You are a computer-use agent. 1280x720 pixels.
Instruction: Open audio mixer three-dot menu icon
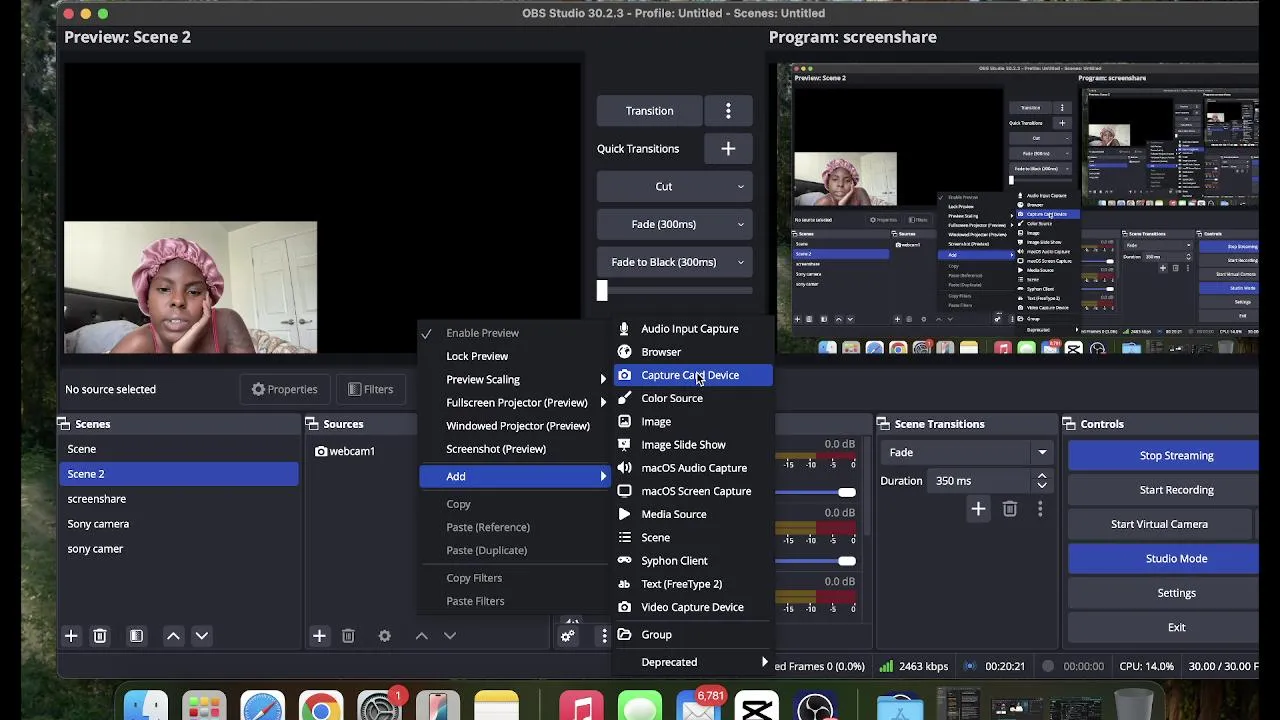604,636
